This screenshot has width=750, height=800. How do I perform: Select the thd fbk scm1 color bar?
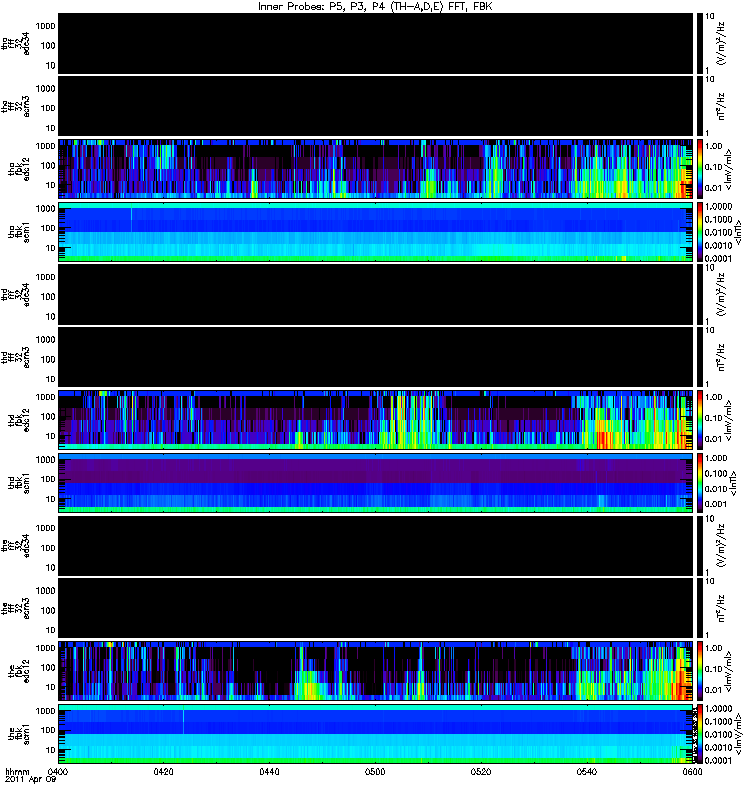click(699, 482)
